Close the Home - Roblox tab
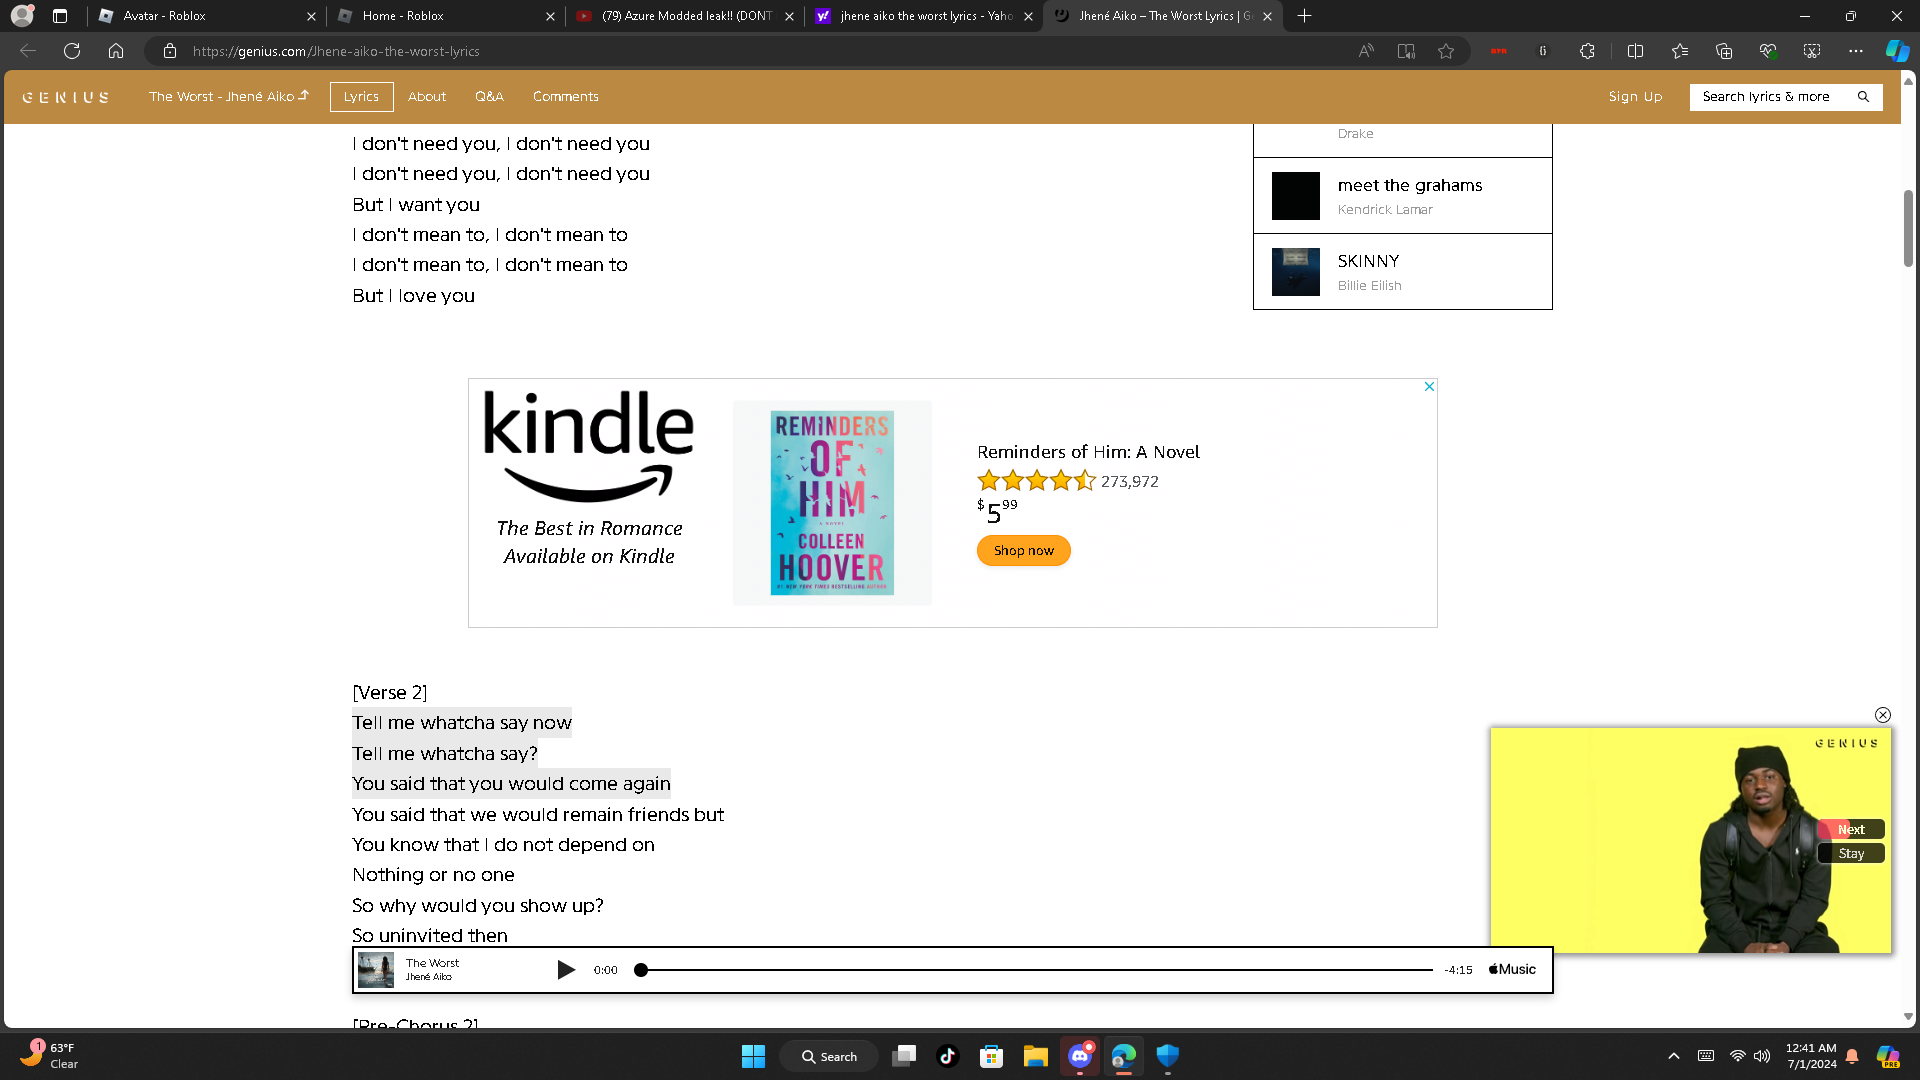 [x=550, y=16]
